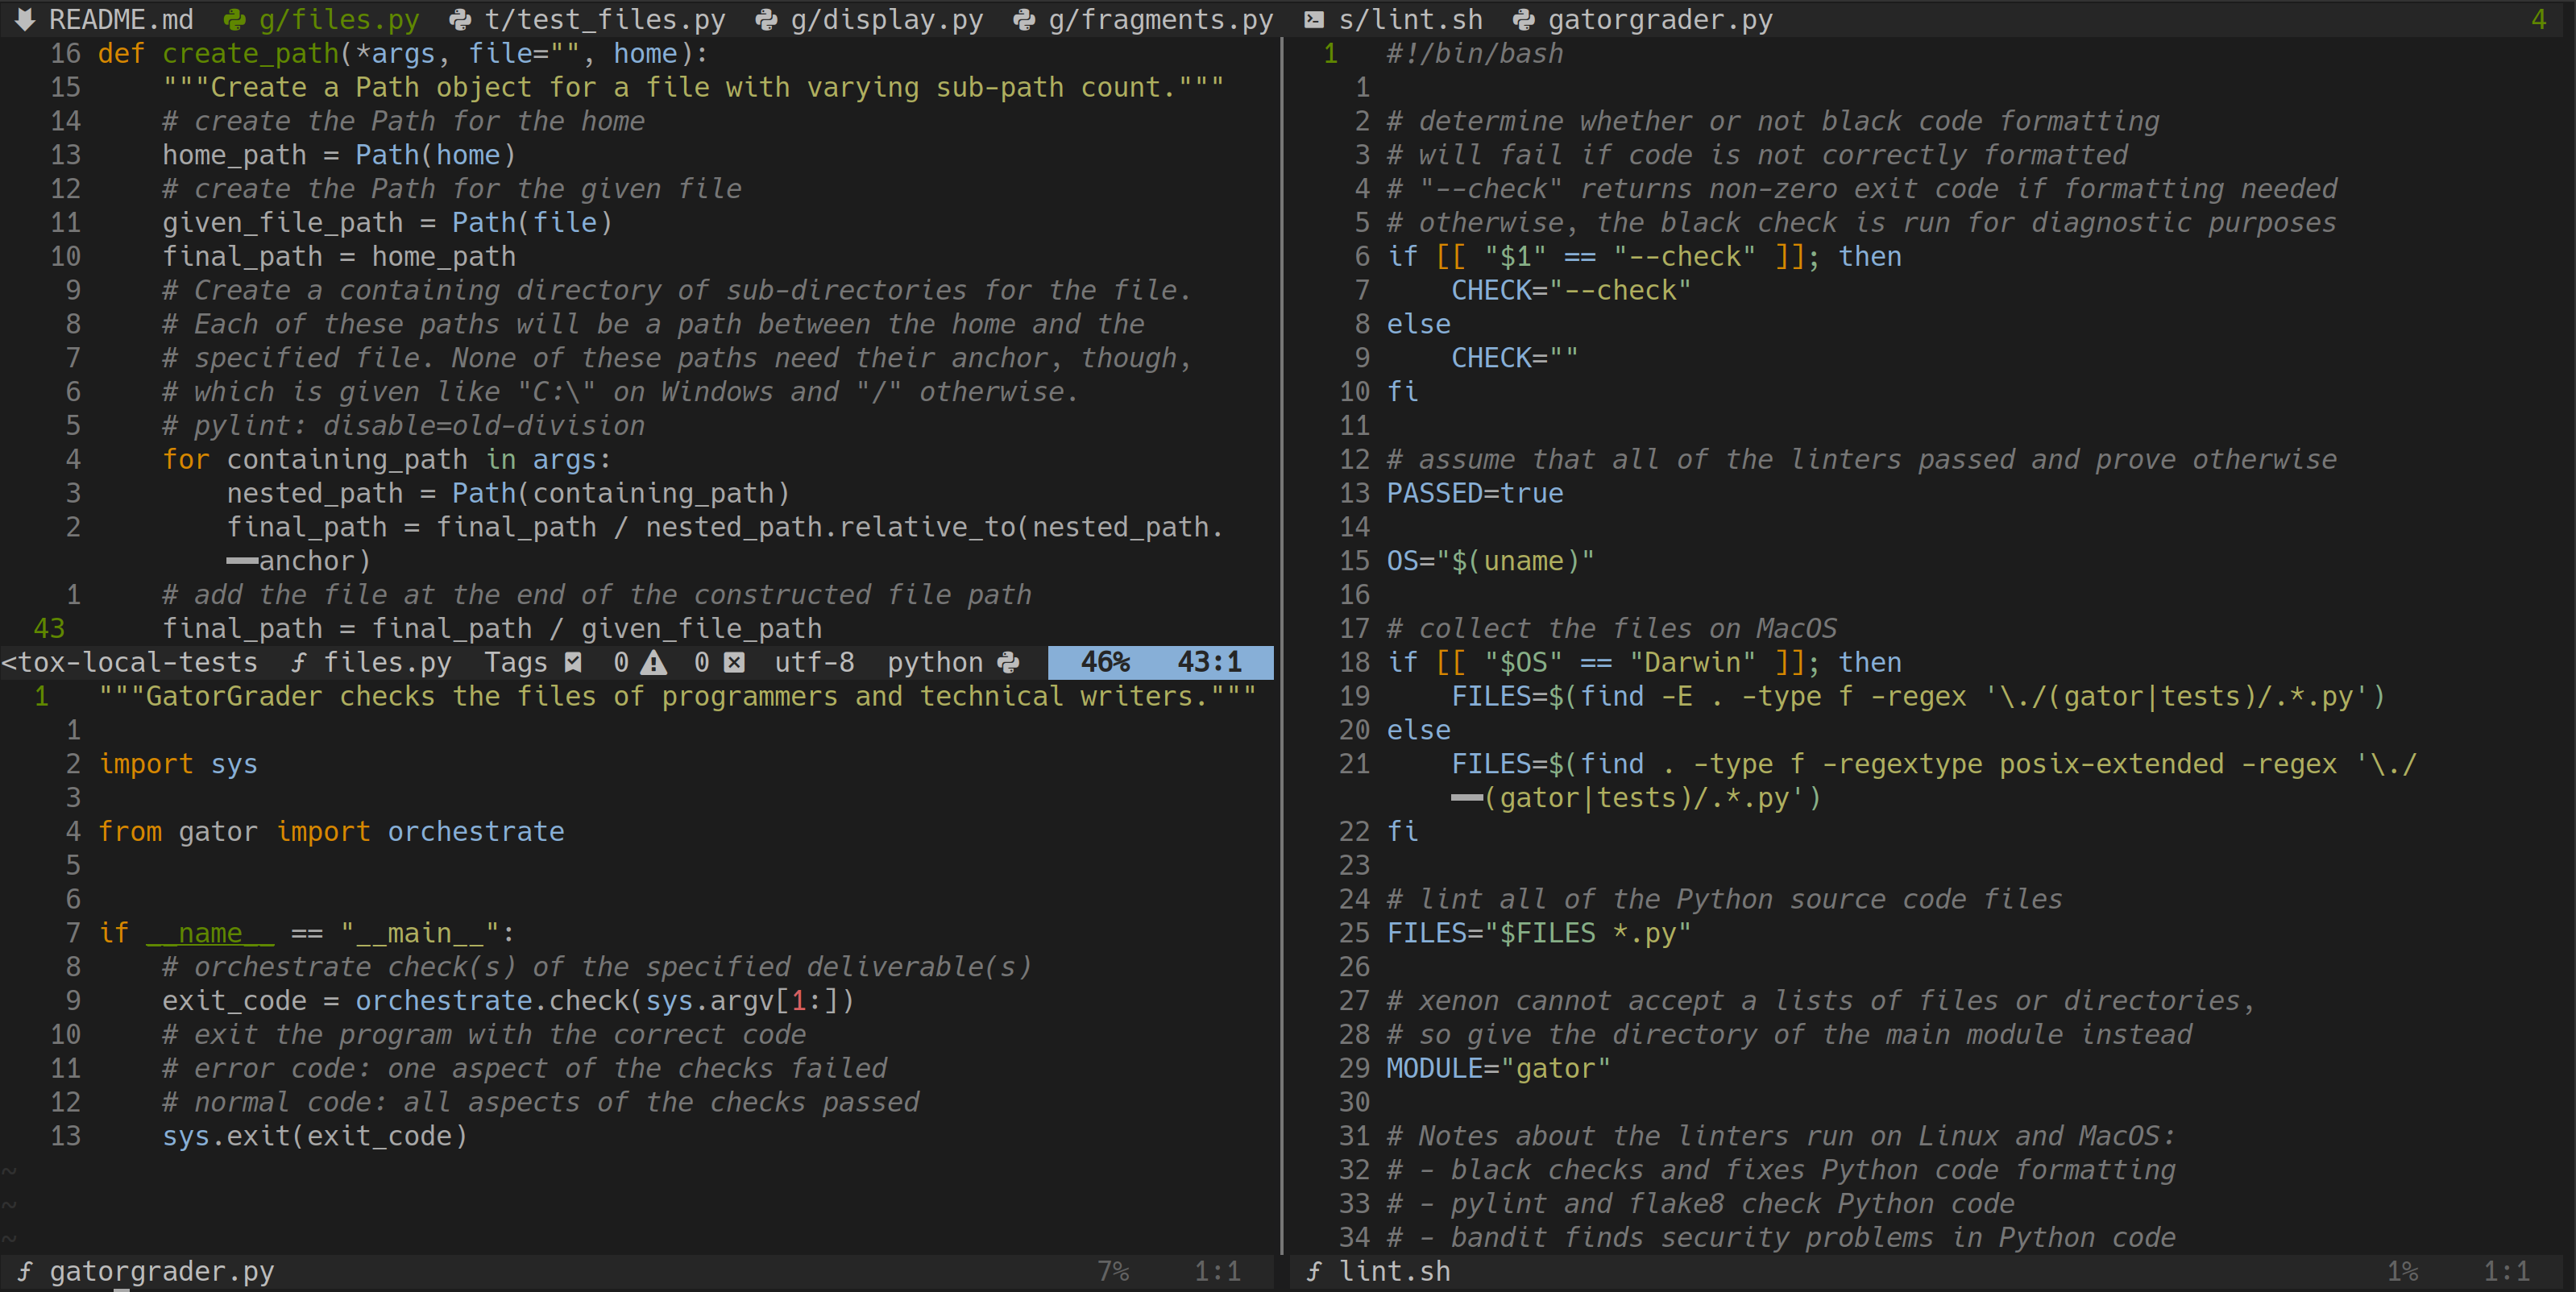2576x1292 pixels.
Task: Open the g/display.py tab
Action: [886, 19]
